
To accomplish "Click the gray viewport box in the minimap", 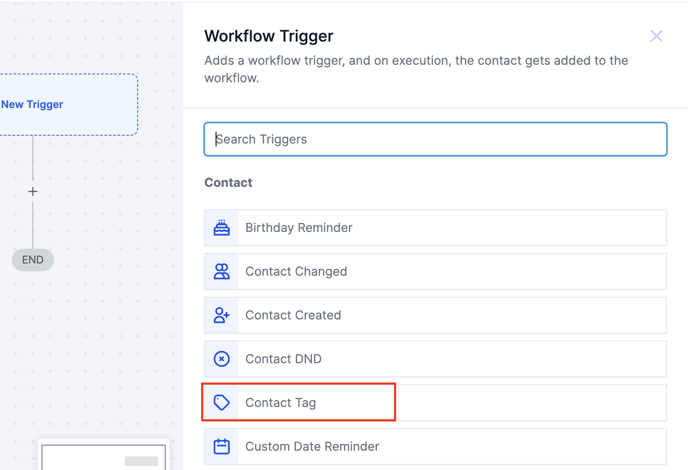I will coord(141,461).
